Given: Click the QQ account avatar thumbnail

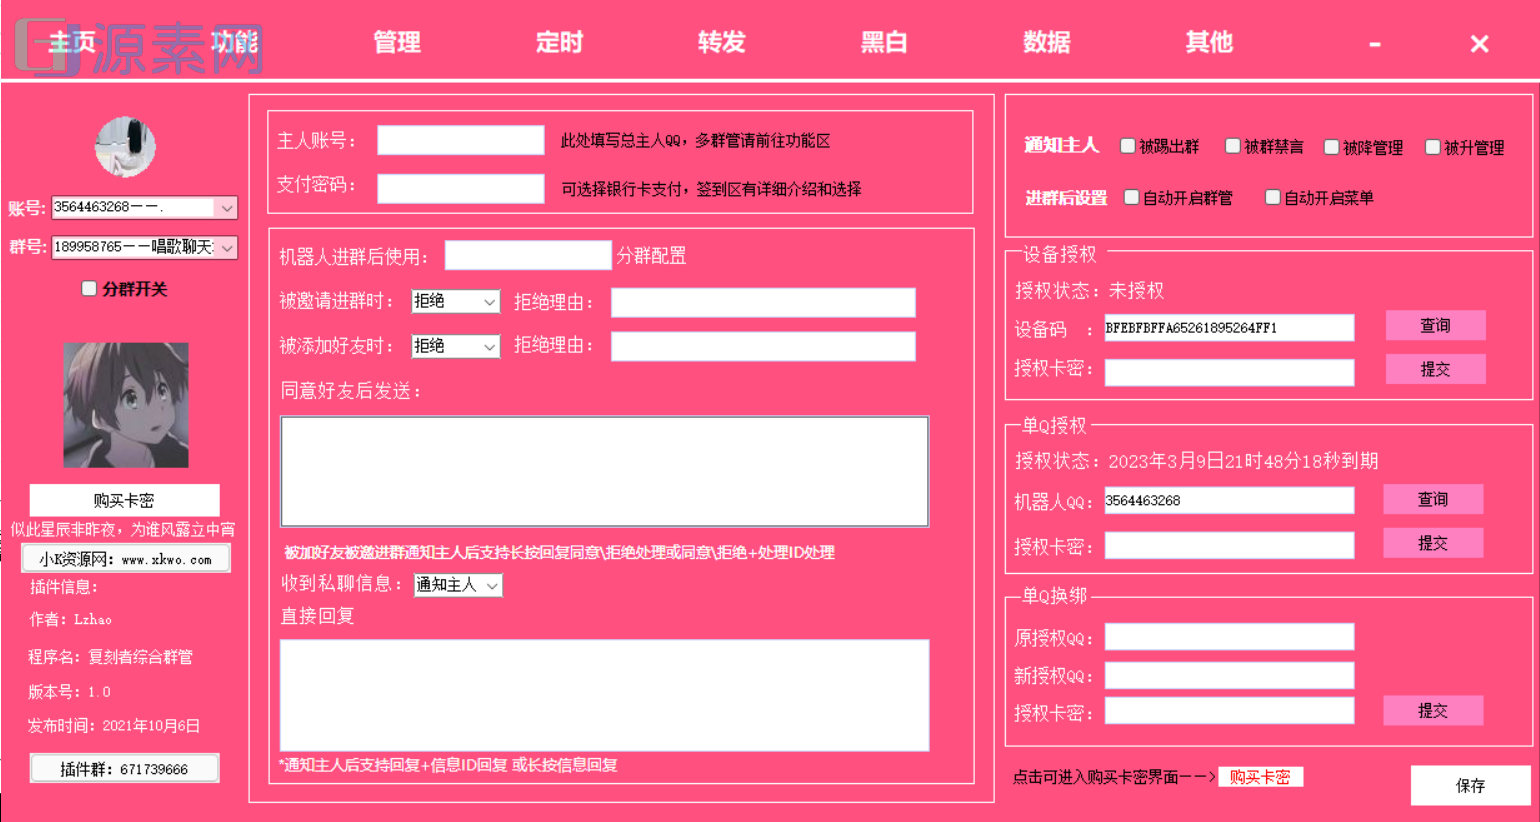Looking at the screenshot, I should [x=127, y=145].
